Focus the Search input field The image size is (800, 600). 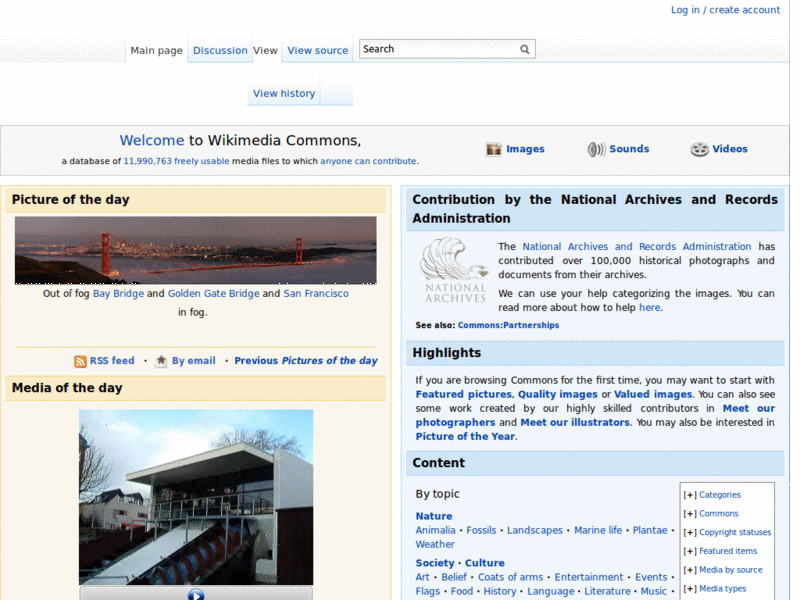click(x=439, y=49)
